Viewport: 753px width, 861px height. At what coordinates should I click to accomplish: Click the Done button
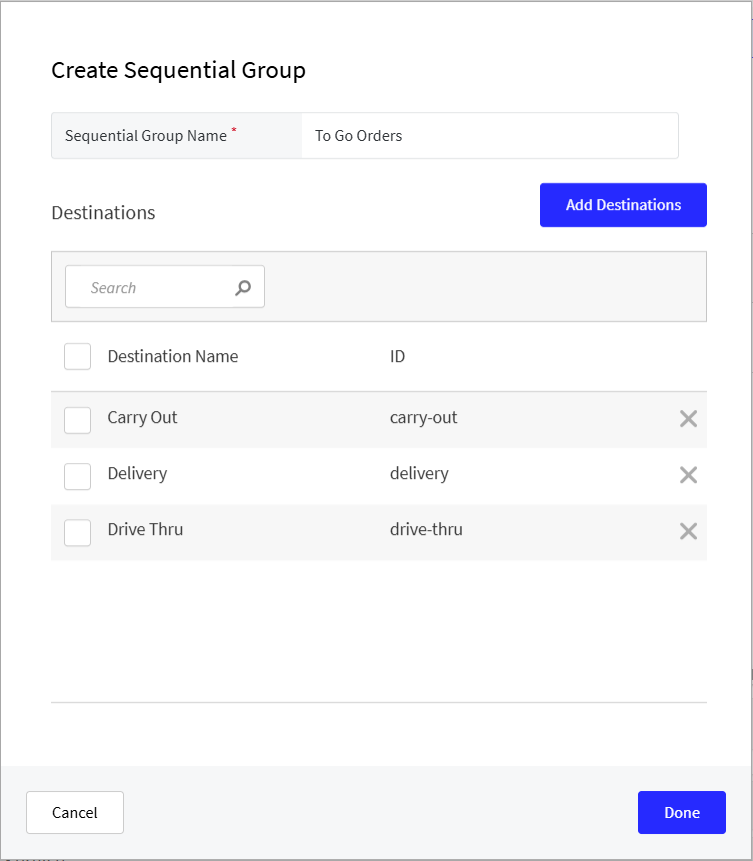click(681, 812)
